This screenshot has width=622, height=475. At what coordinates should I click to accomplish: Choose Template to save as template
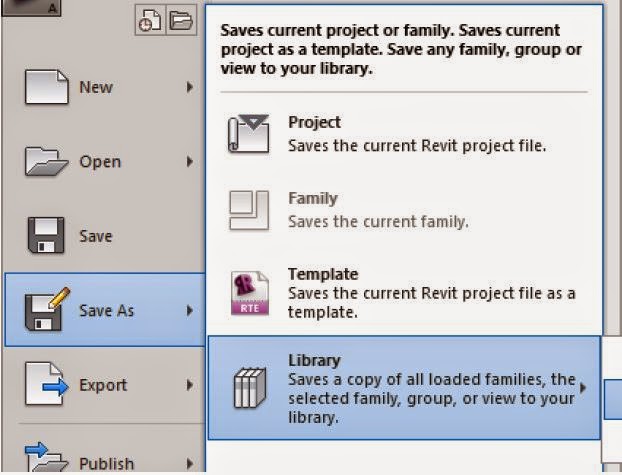[x=403, y=293]
